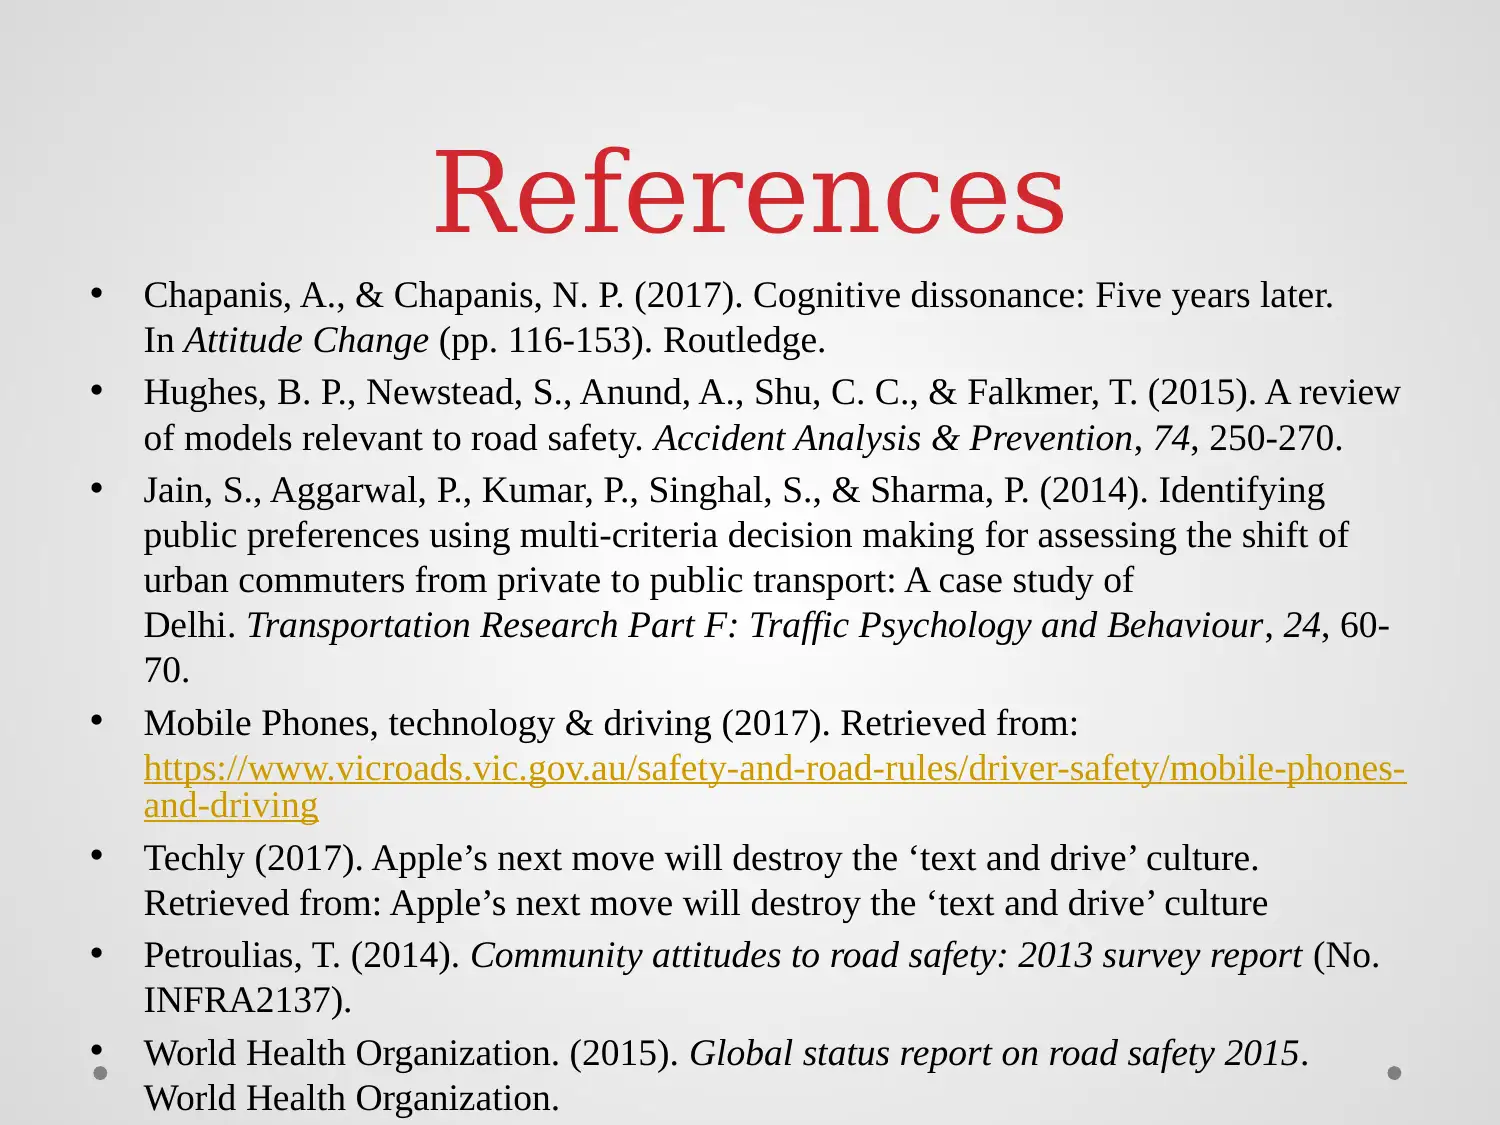Click 'Global status report on road safety 2015'
Image resolution: width=1500 pixels, height=1125 pixels.
[995, 1053]
